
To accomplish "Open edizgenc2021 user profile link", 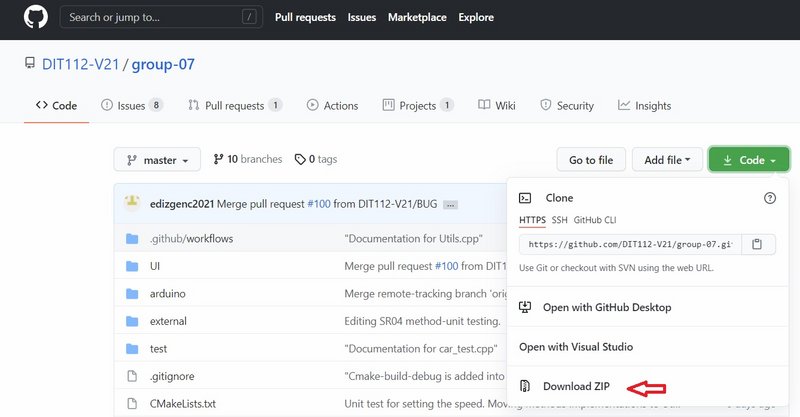I will coord(182,204).
